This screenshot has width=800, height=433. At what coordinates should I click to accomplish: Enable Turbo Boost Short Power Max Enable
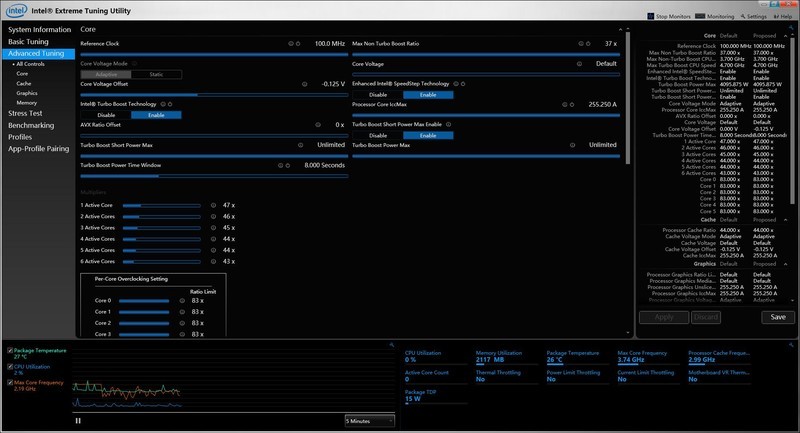click(428, 136)
